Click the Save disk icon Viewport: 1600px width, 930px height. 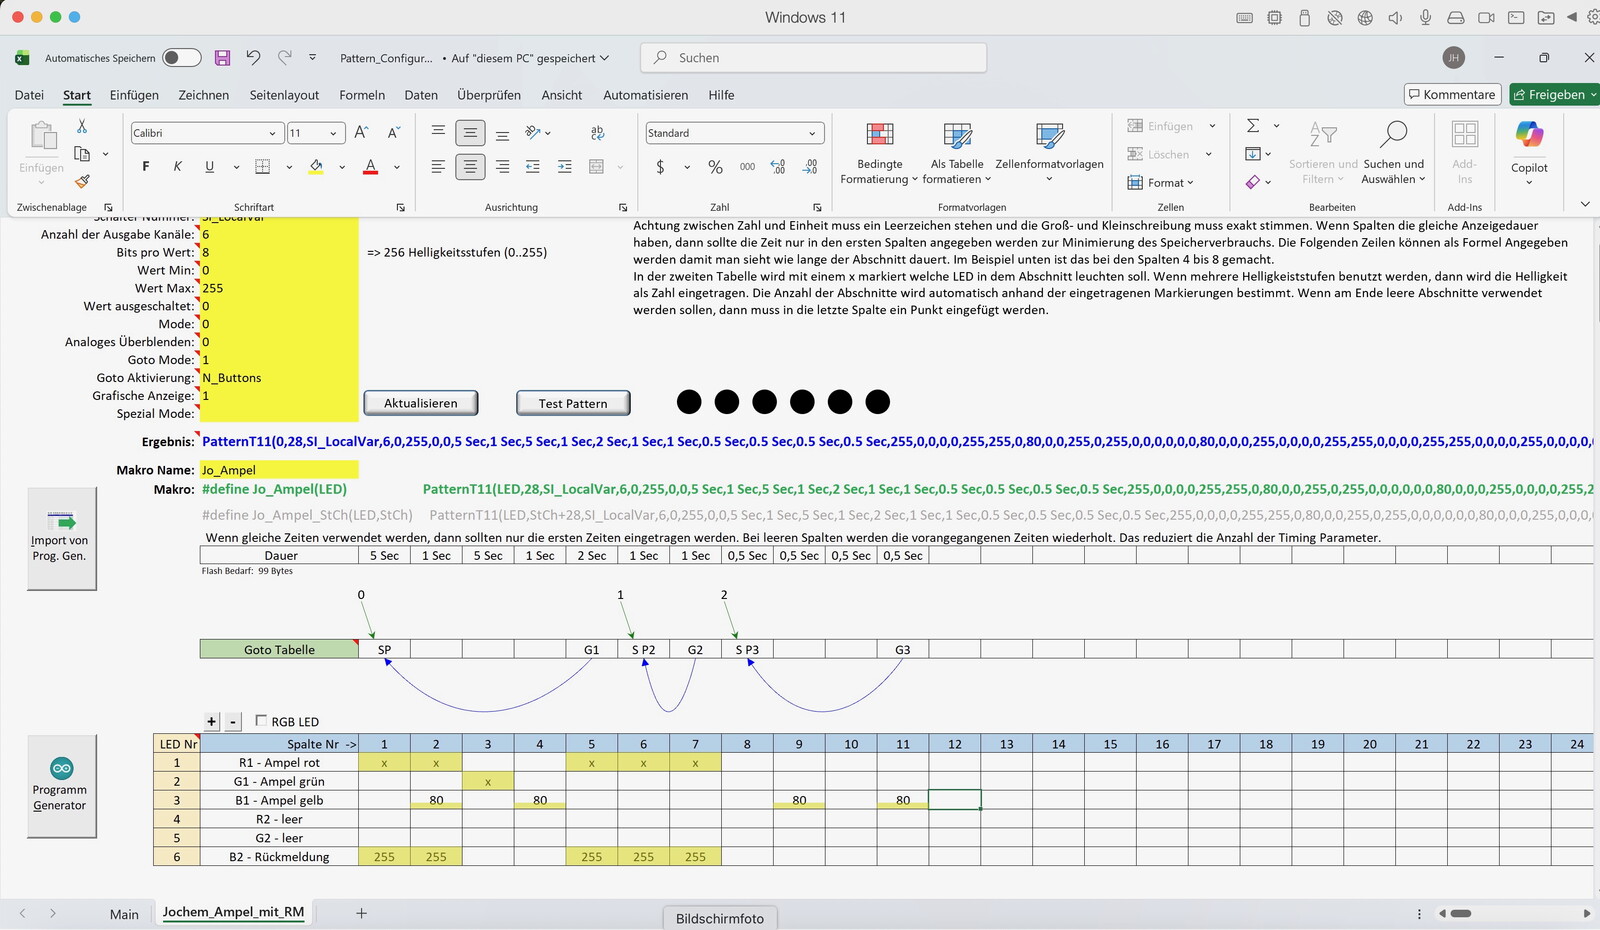point(222,58)
